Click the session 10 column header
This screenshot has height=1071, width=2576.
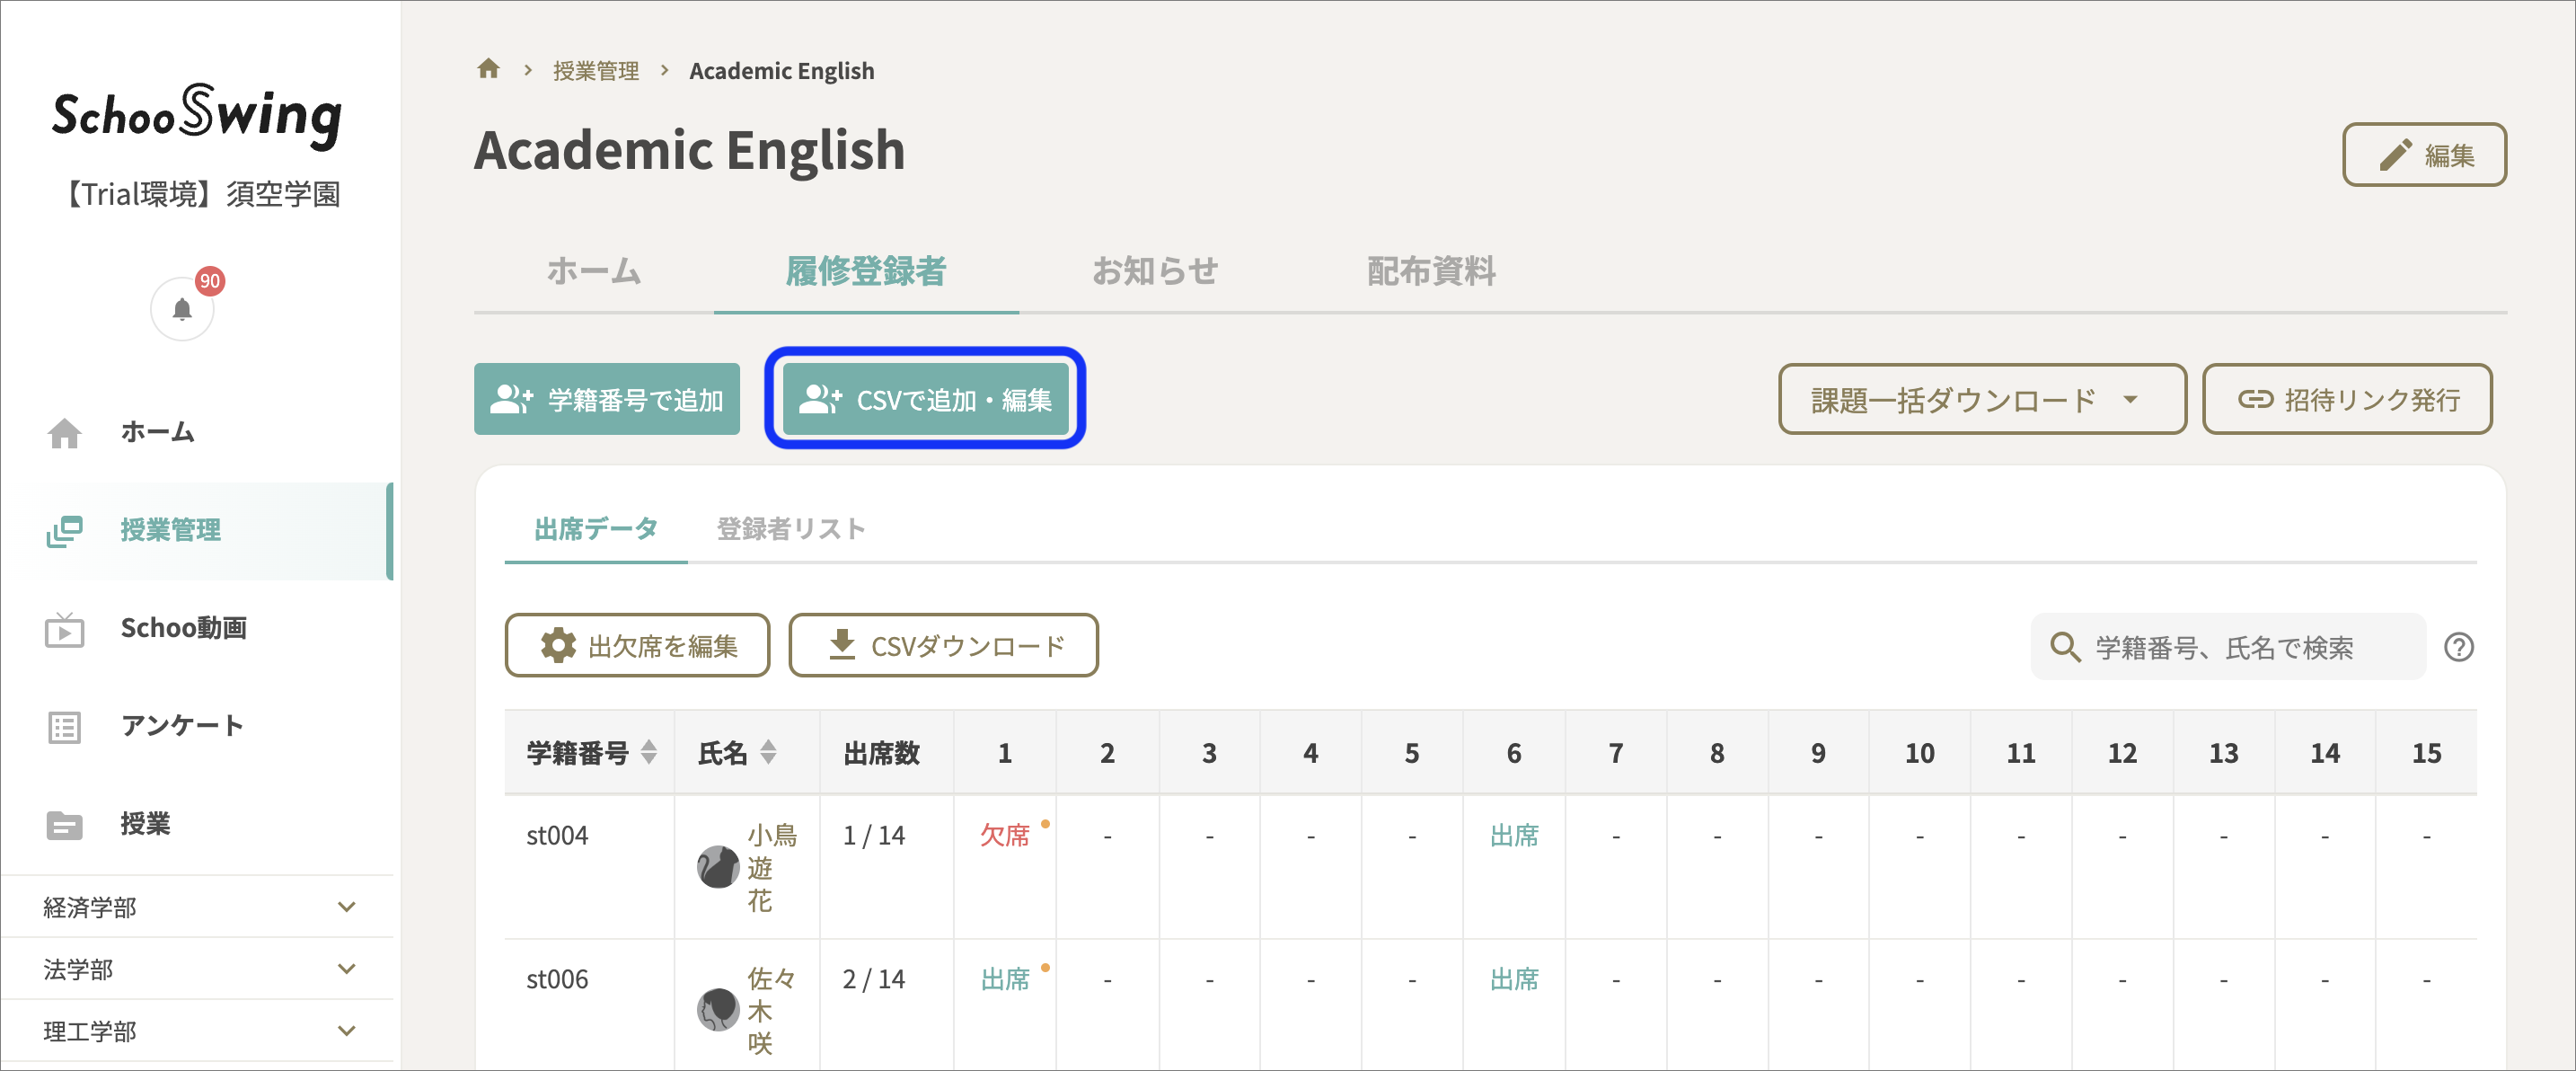(x=1919, y=753)
